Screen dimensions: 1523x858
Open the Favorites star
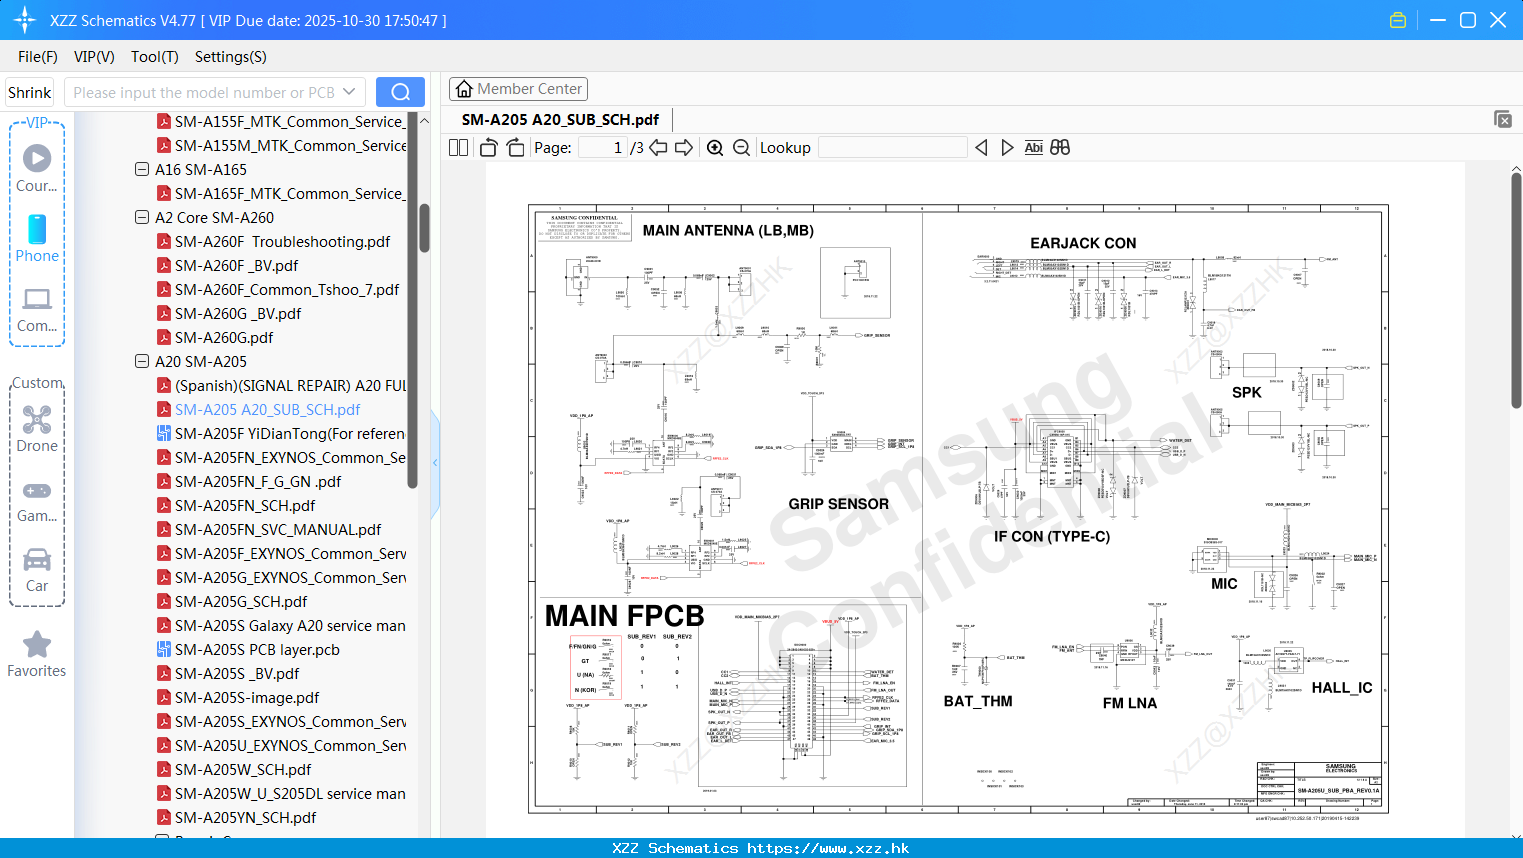pyautogui.click(x=37, y=654)
